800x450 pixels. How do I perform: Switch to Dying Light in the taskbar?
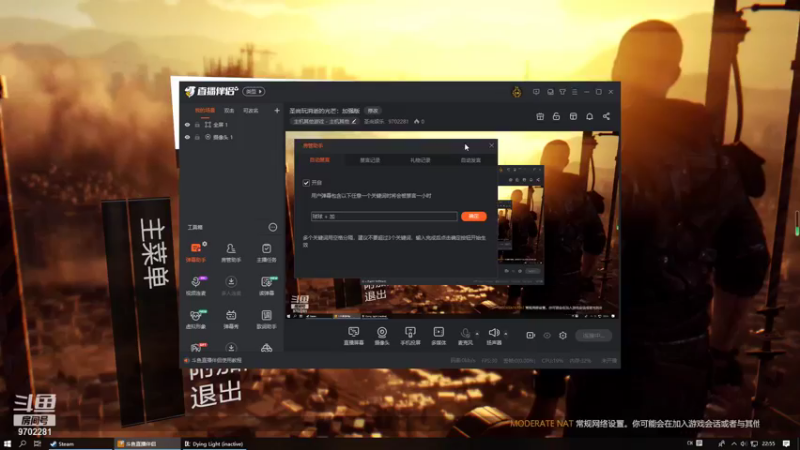[x=213, y=444]
